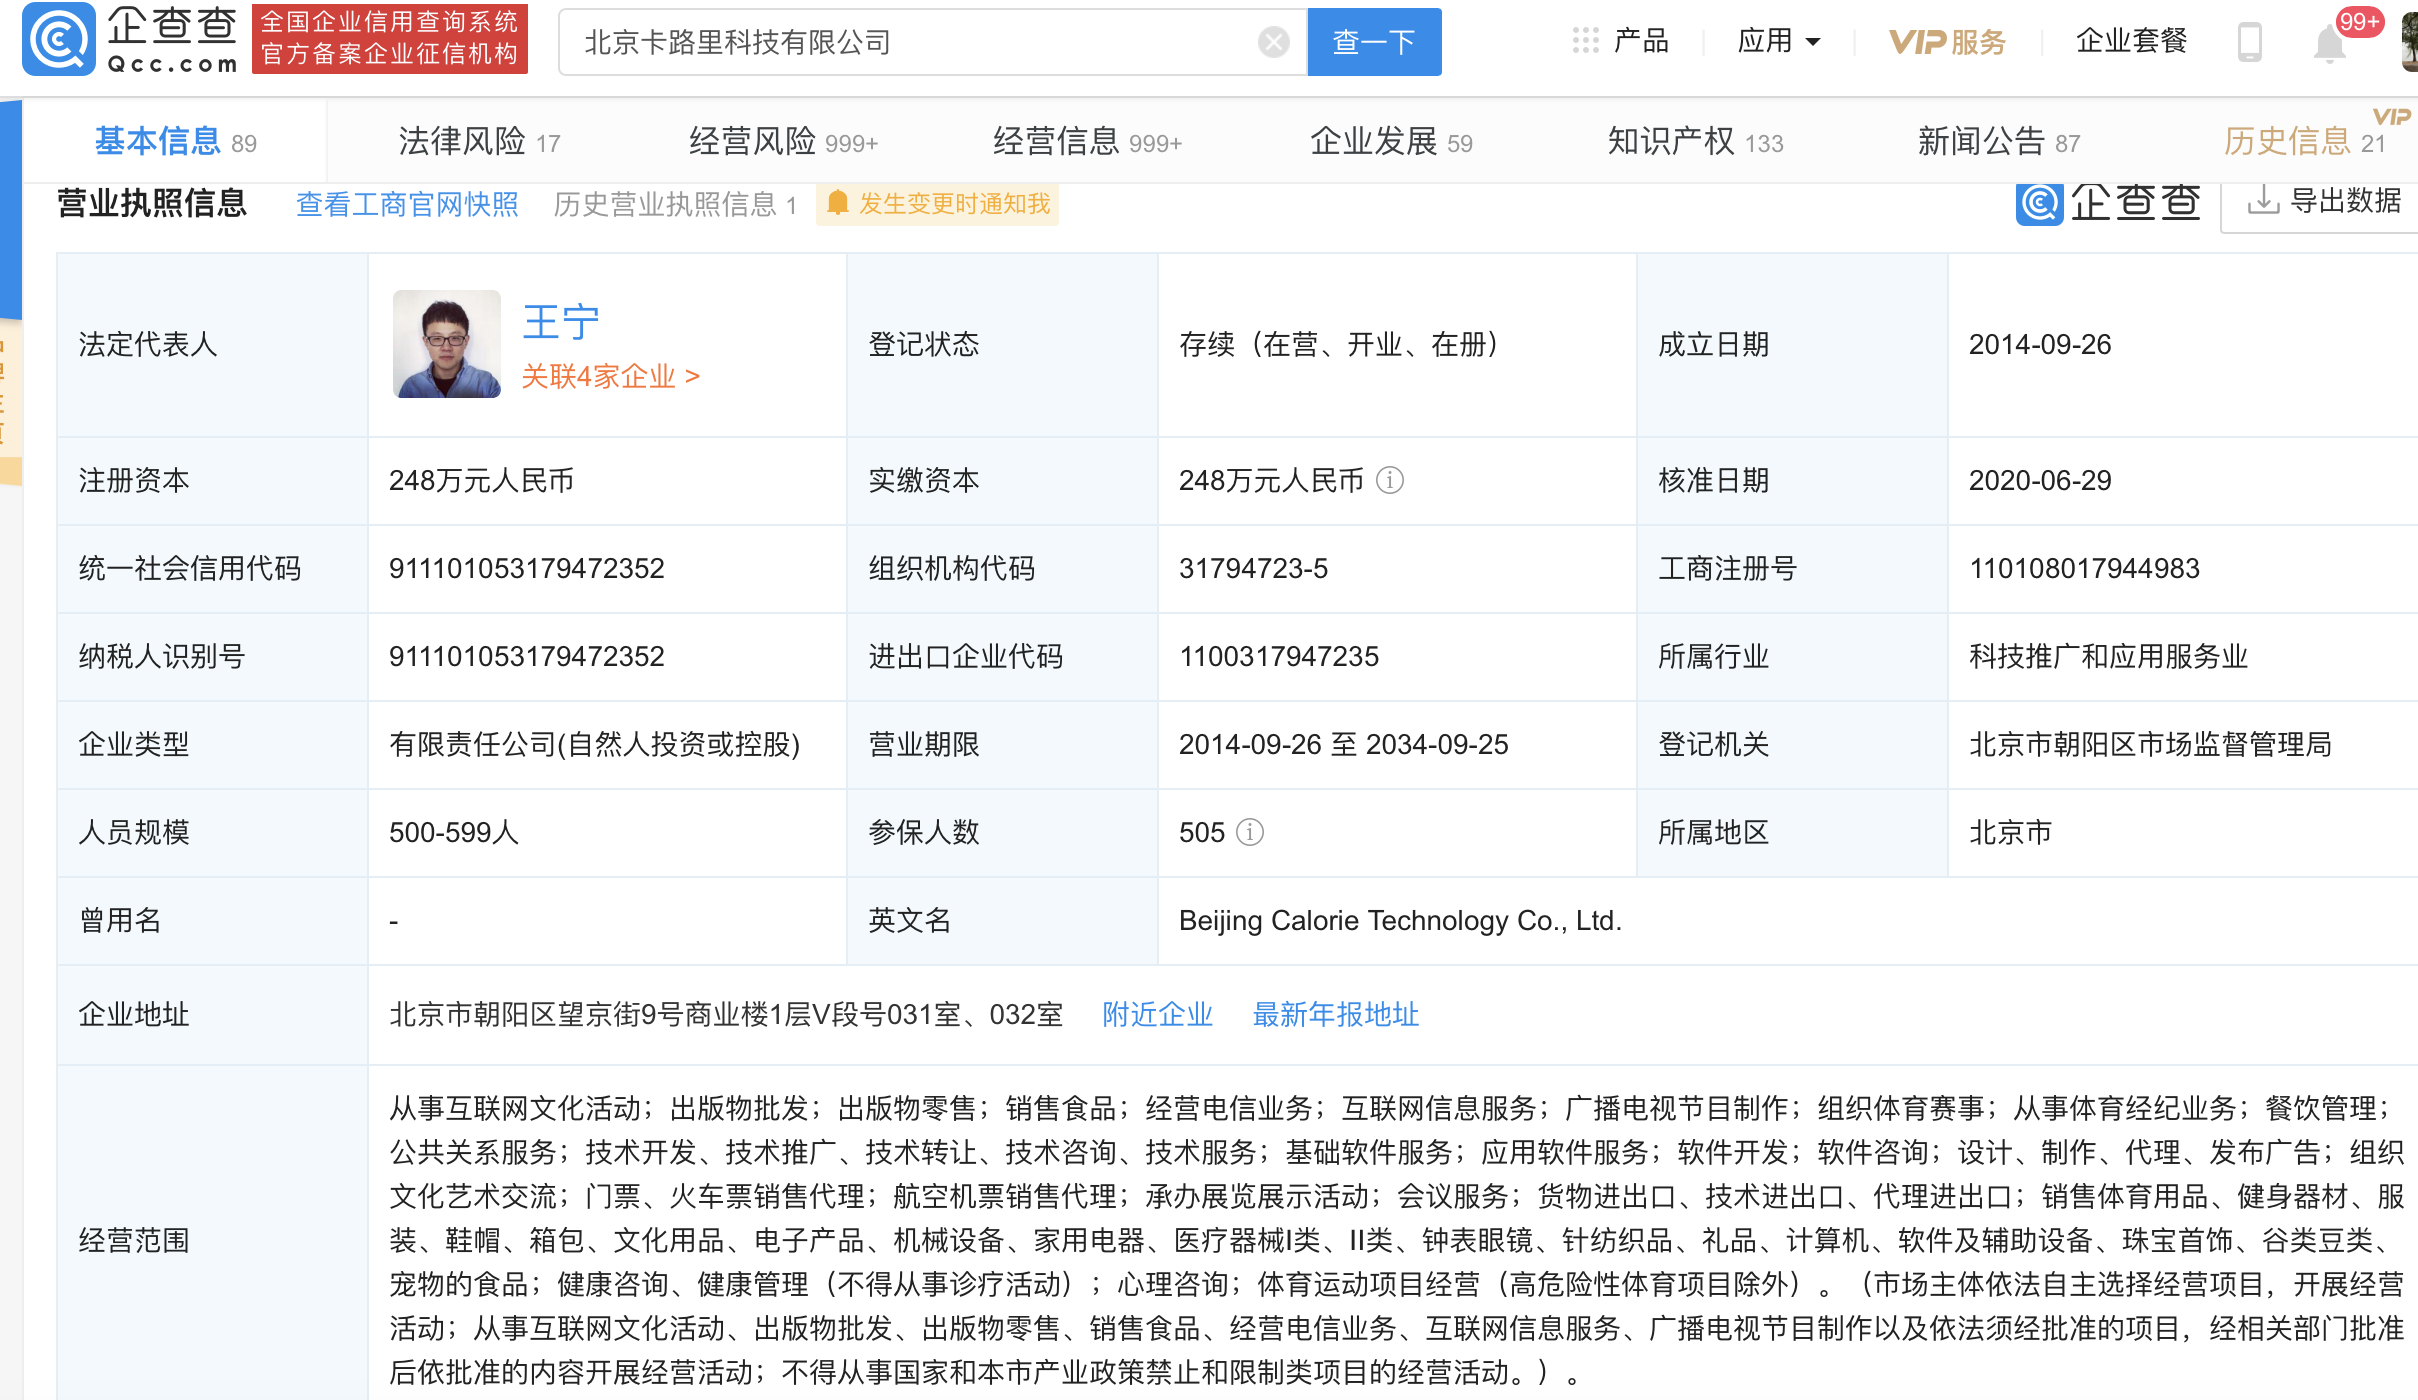This screenshot has width=2418, height=1400.
Task: Switch to the 新闻公告 tab
Action: pyautogui.click(x=1999, y=142)
